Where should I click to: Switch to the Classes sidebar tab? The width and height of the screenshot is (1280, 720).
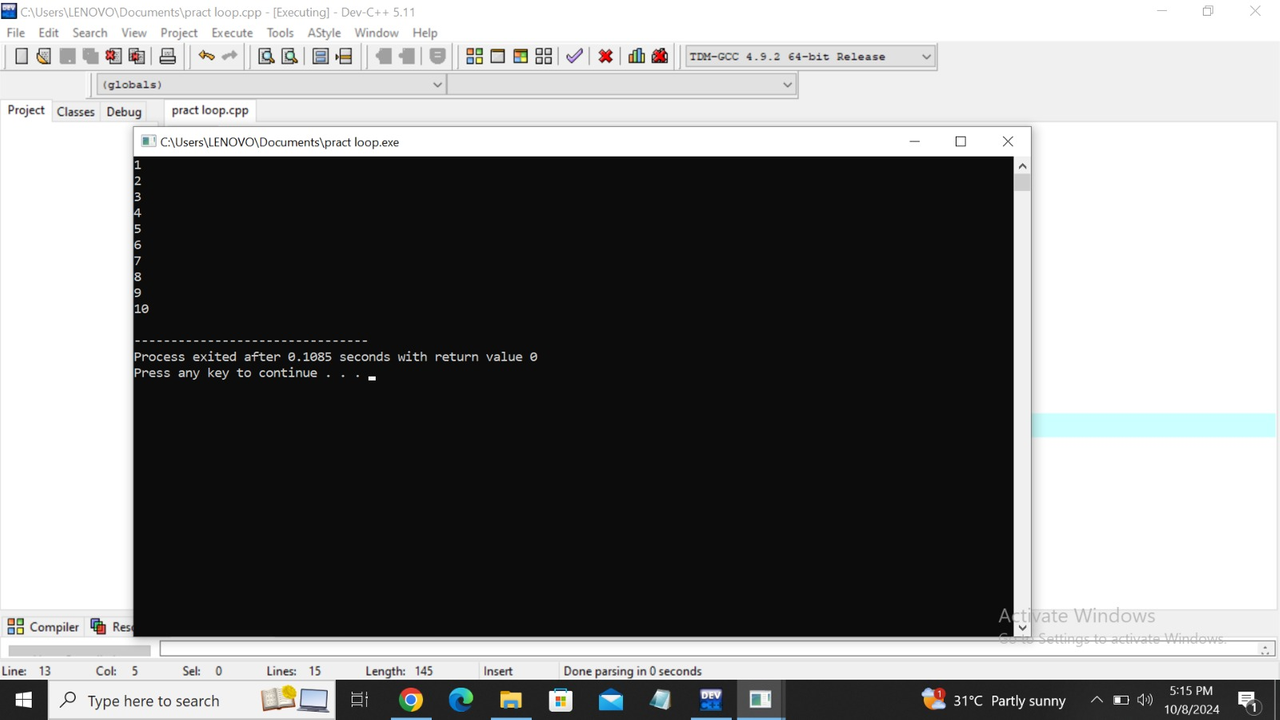point(75,111)
